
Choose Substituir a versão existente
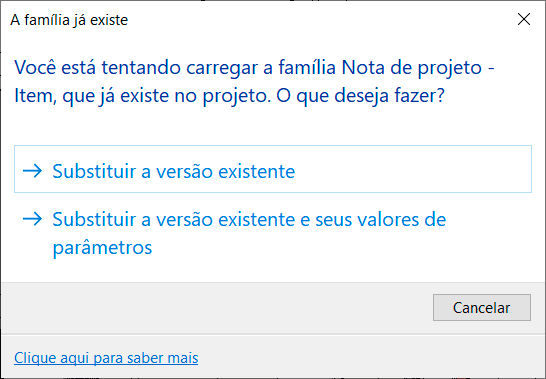(x=273, y=169)
